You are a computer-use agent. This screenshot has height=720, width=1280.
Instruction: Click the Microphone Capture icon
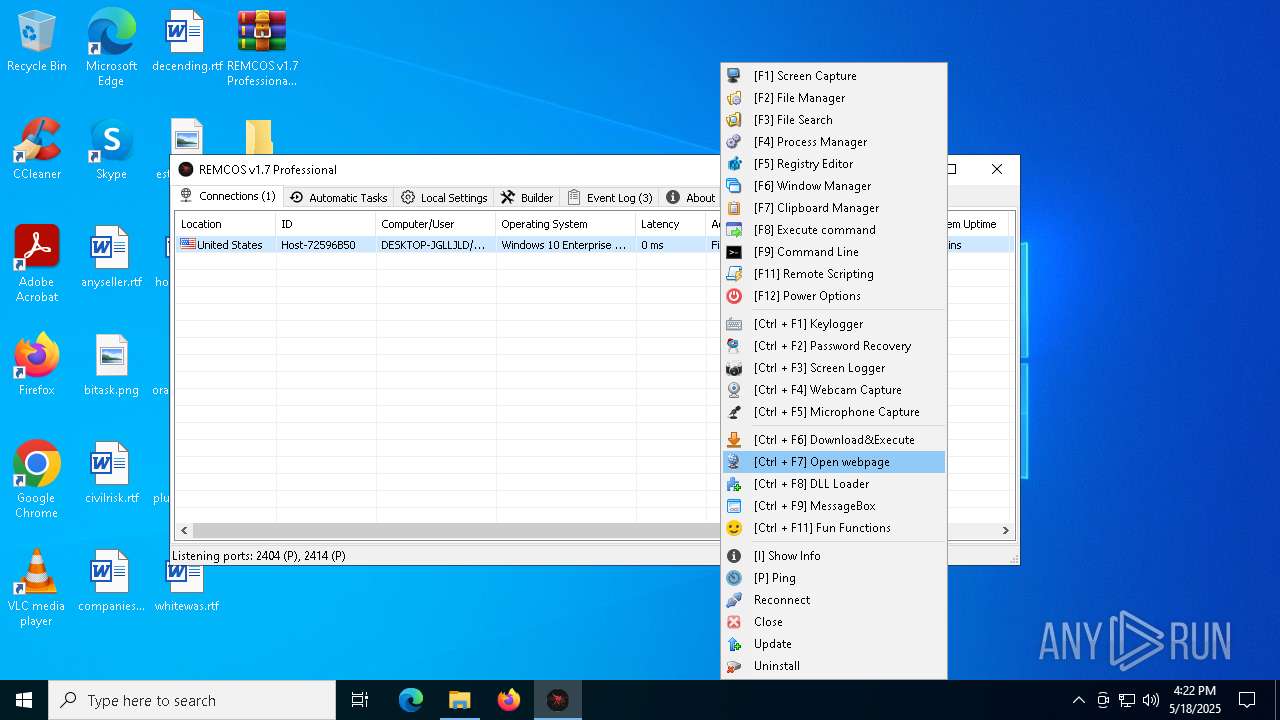tap(734, 412)
